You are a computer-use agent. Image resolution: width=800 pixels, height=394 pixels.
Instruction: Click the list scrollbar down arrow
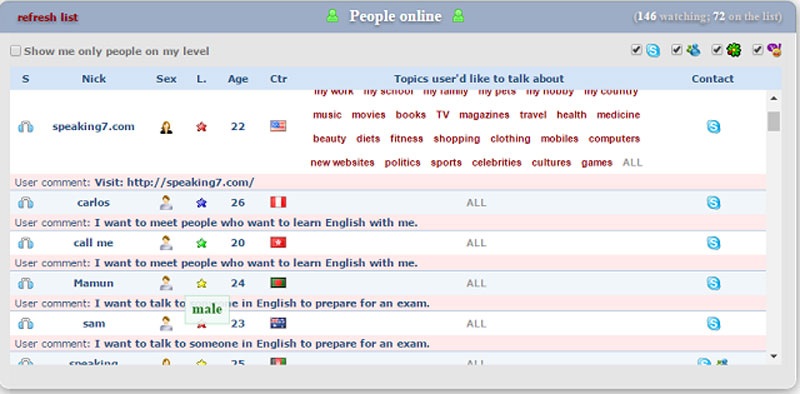(x=773, y=356)
